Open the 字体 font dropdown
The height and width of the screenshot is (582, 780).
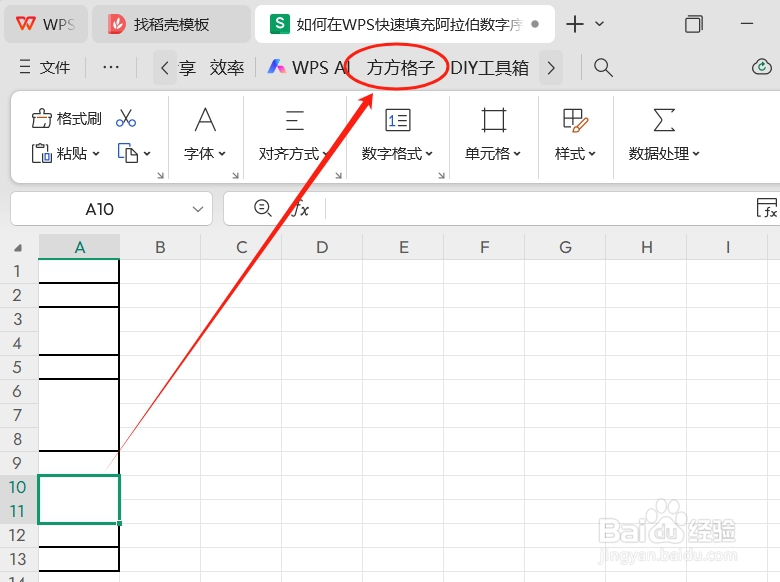click(205, 134)
